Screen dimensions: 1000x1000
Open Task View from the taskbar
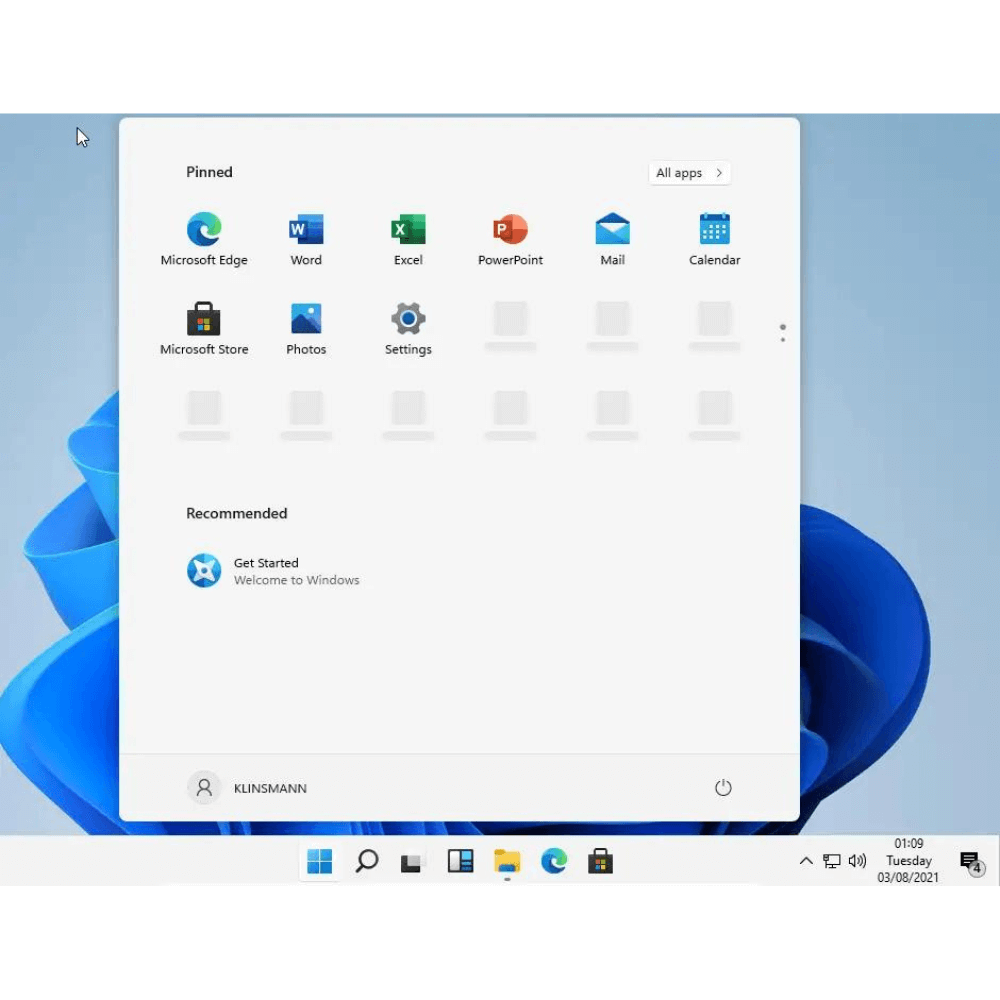click(413, 861)
